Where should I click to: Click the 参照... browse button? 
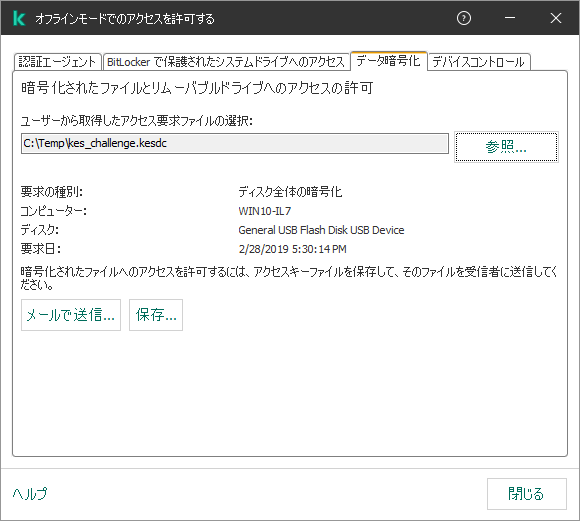click(x=506, y=147)
